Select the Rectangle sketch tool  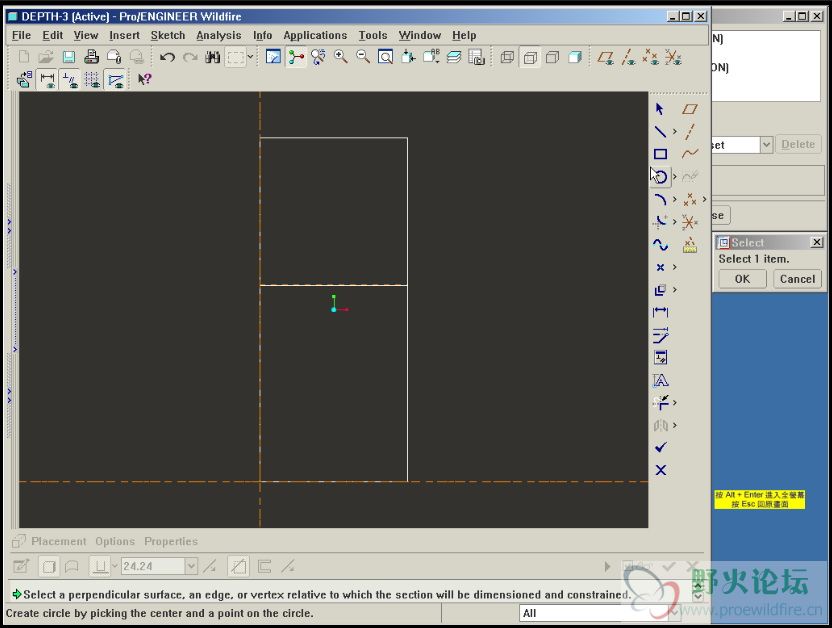click(660, 154)
